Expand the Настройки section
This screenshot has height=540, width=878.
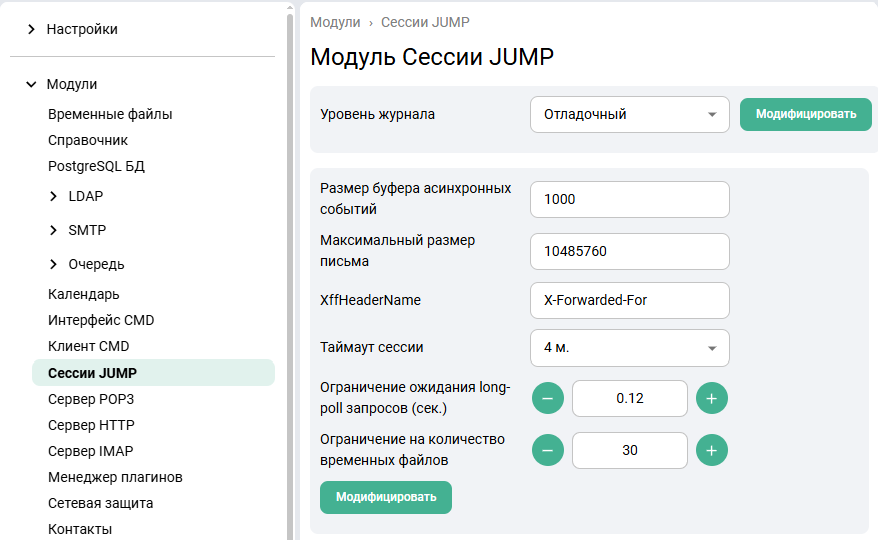coord(32,29)
